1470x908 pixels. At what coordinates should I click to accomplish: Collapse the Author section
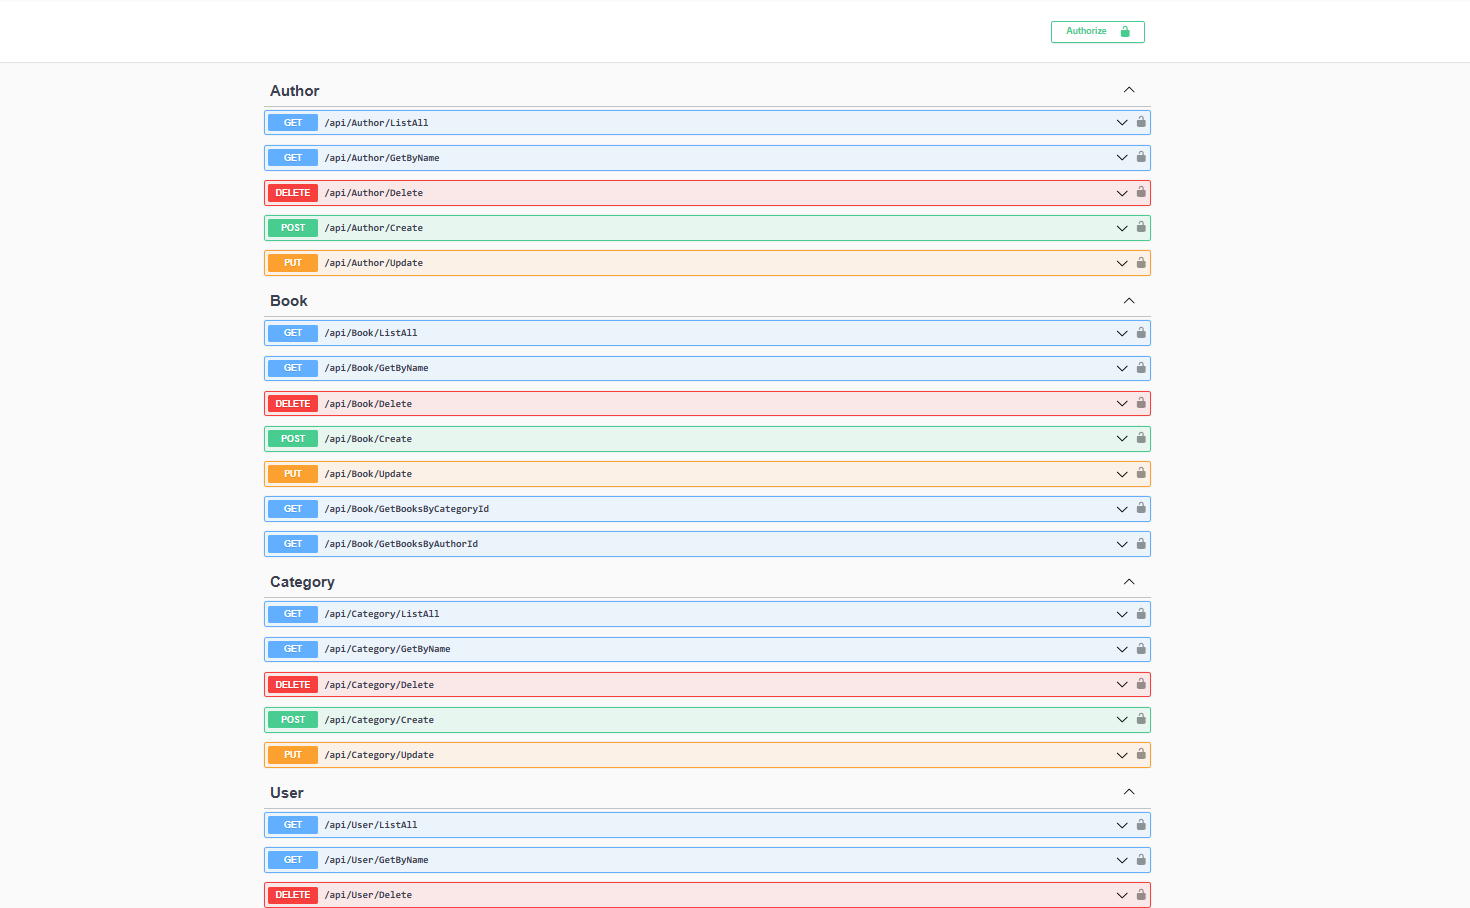(x=1129, y=90)
